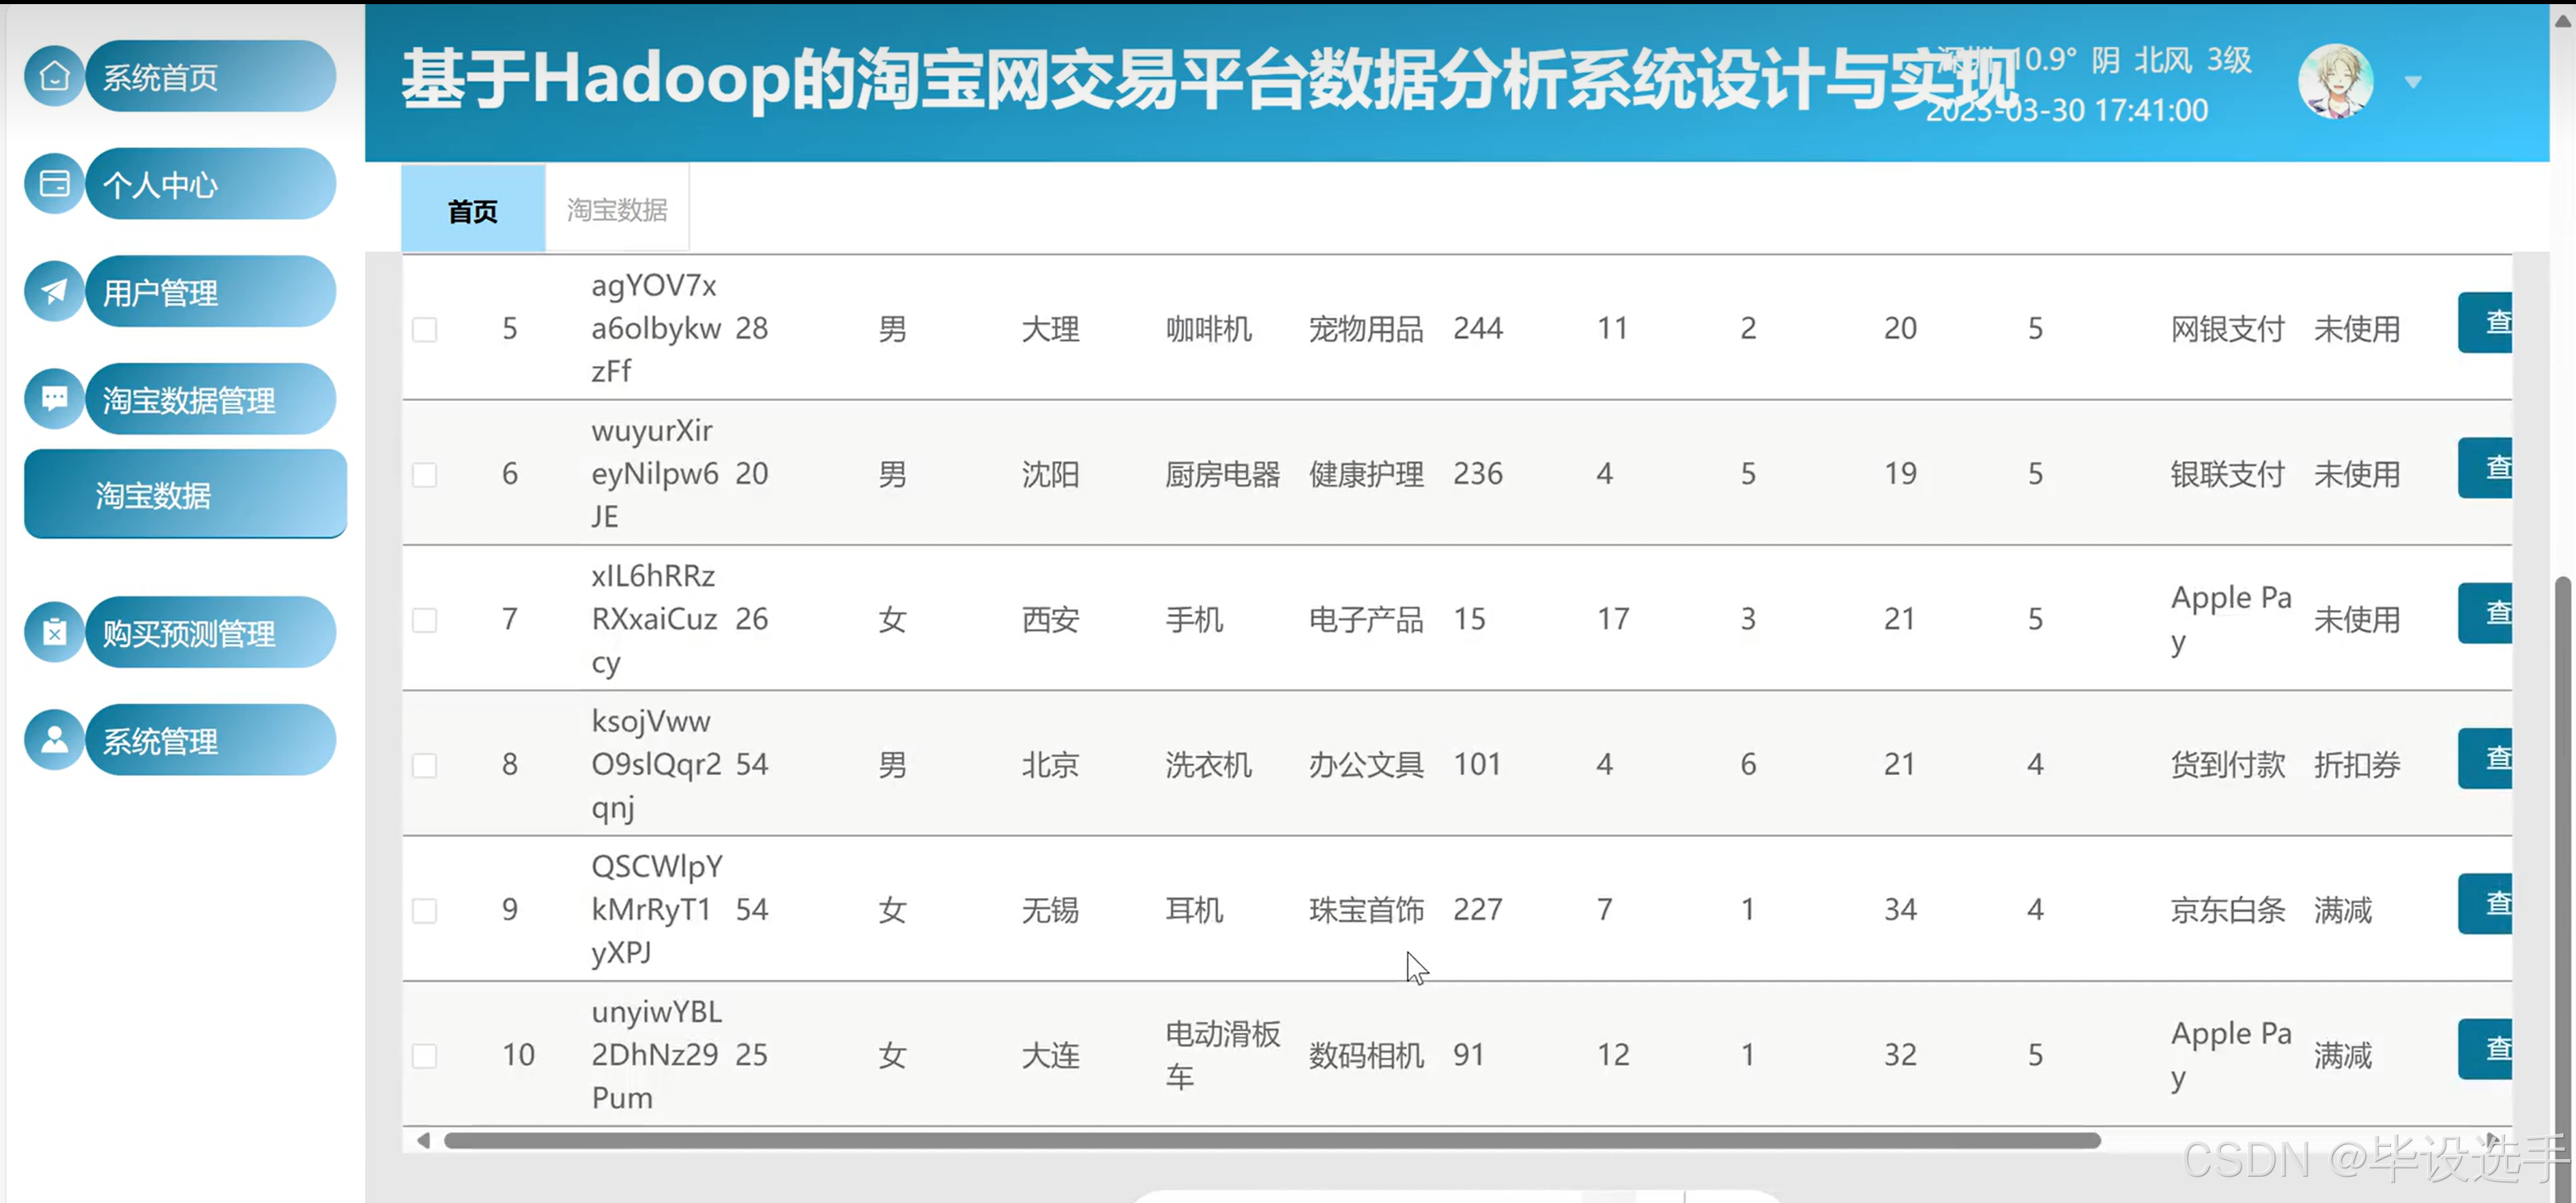Open the dropdown arrow next to avatar

[2413, 82]
